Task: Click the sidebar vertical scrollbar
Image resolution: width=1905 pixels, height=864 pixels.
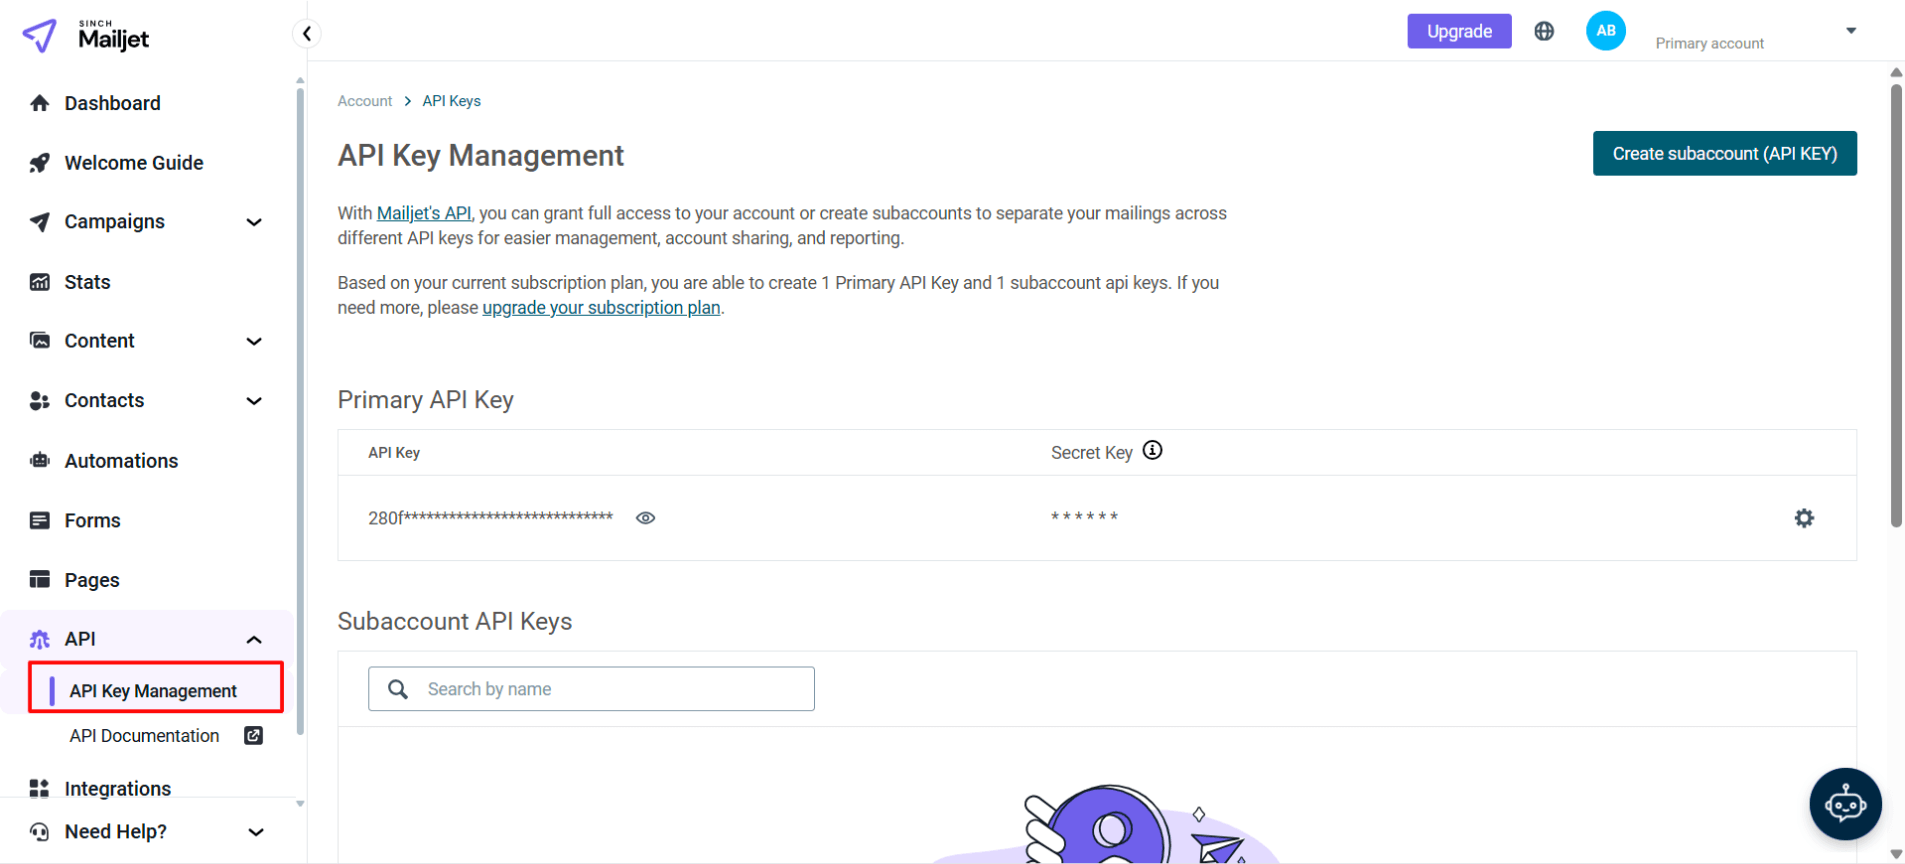Action: (300, 412)
